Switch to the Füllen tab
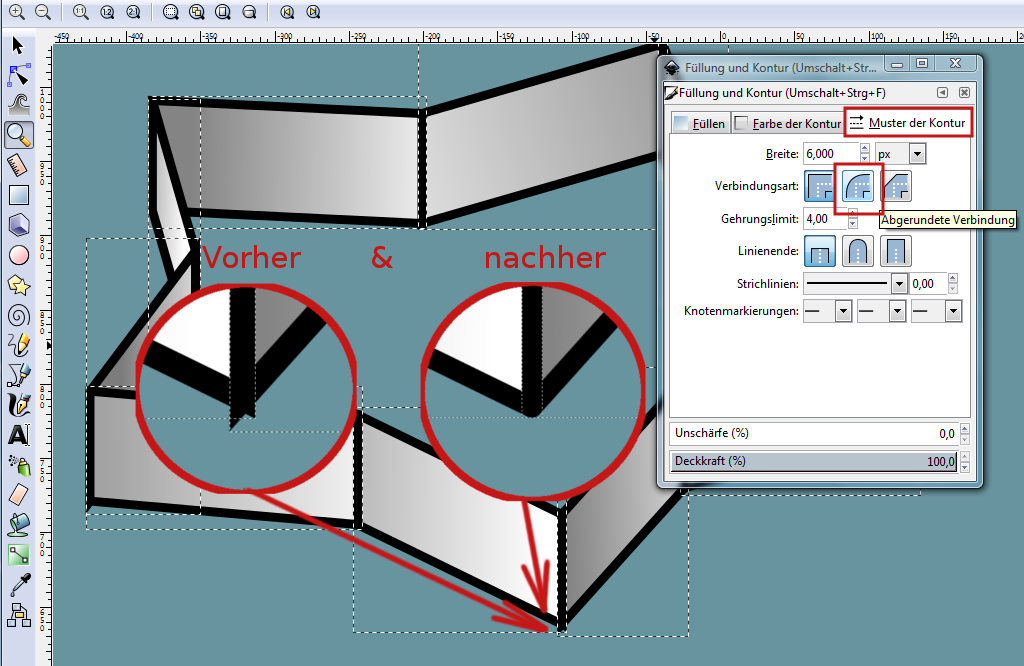The image size is (1024, 666). pyautogui.click(x=700, y=123)
